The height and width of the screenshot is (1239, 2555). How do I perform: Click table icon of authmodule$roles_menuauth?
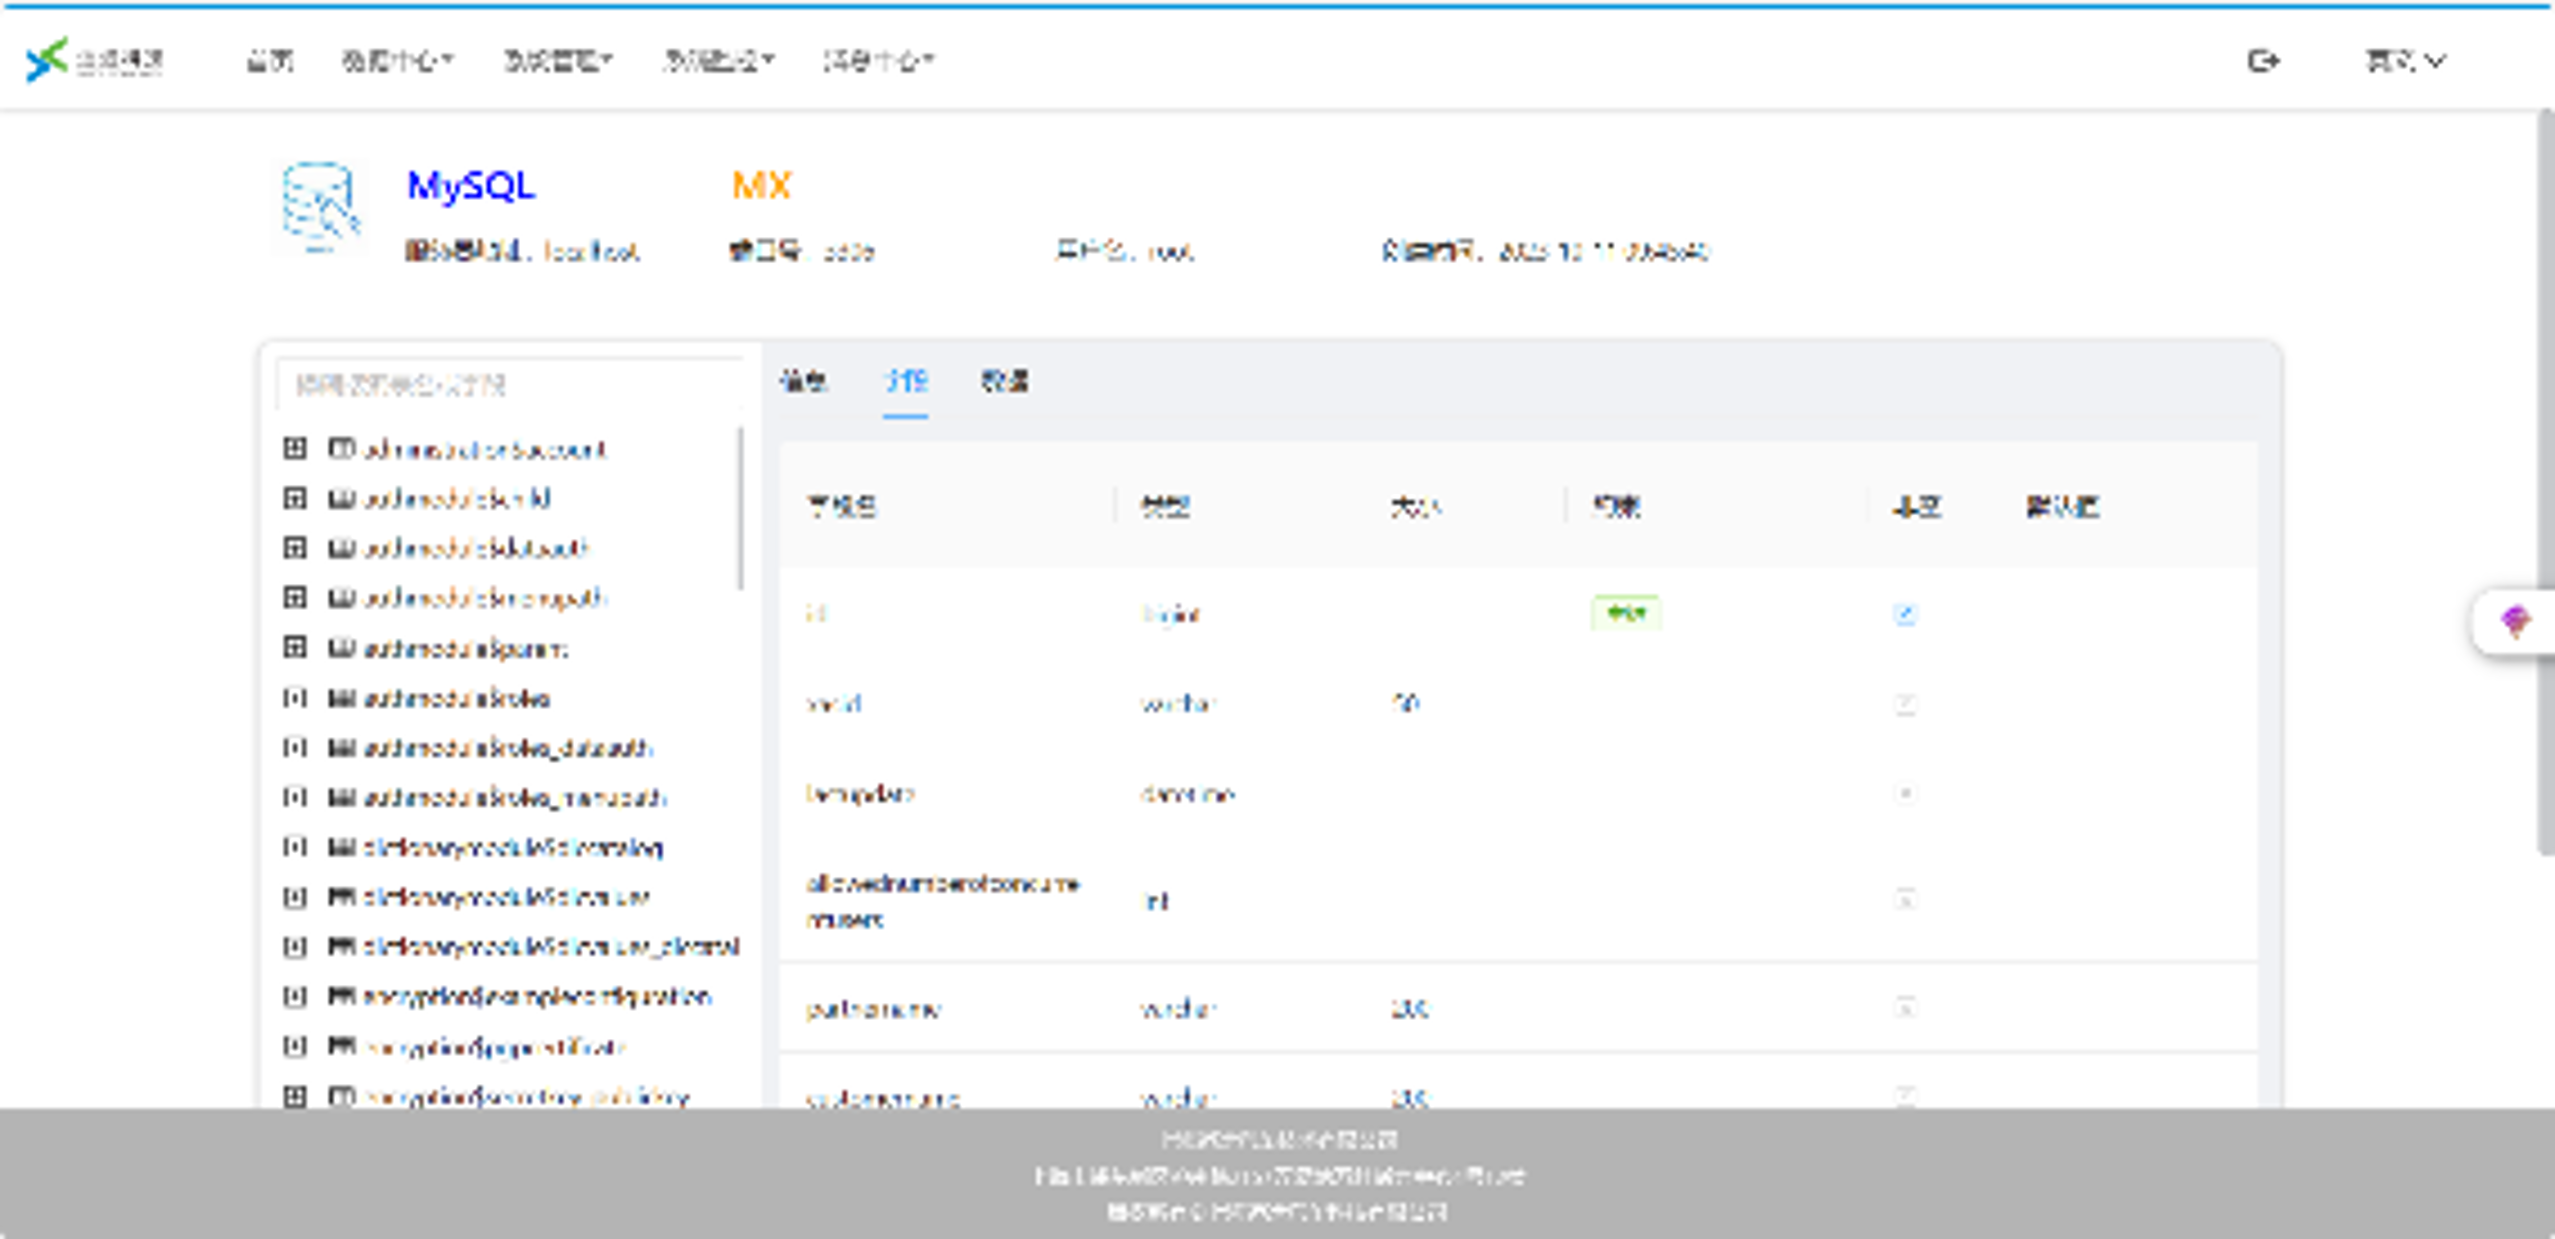[x=341, y=797]
